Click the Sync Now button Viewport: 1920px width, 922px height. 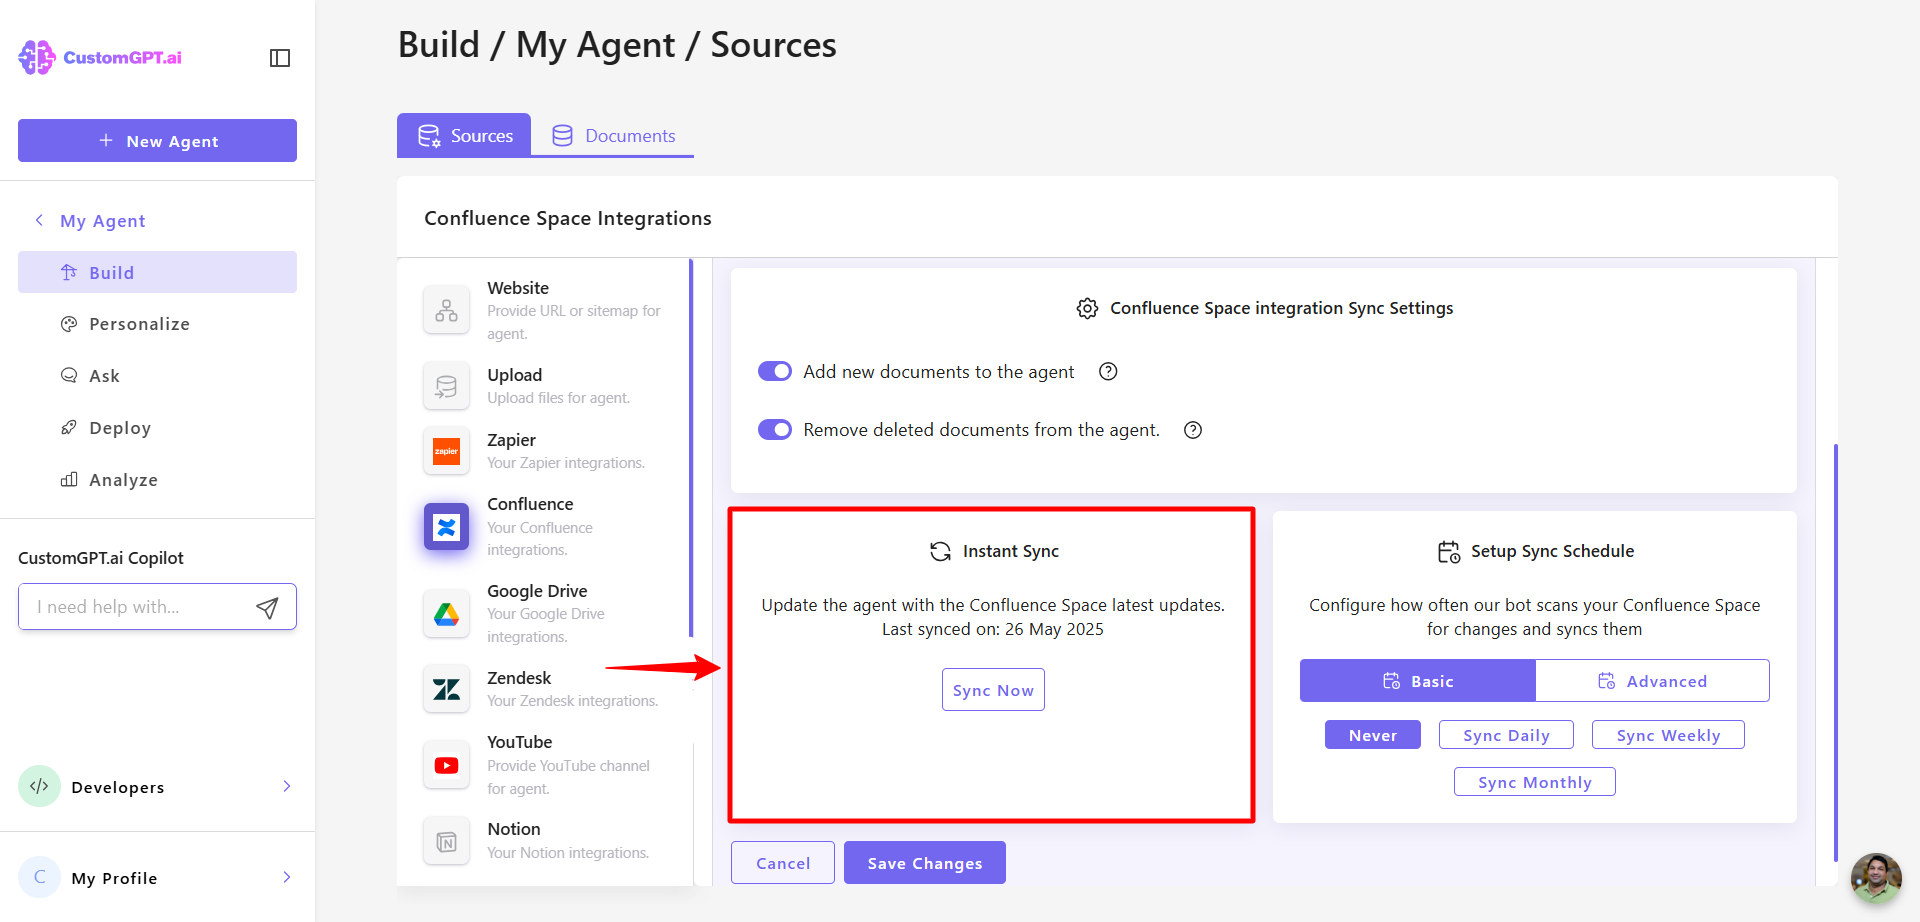click(993, 690)
